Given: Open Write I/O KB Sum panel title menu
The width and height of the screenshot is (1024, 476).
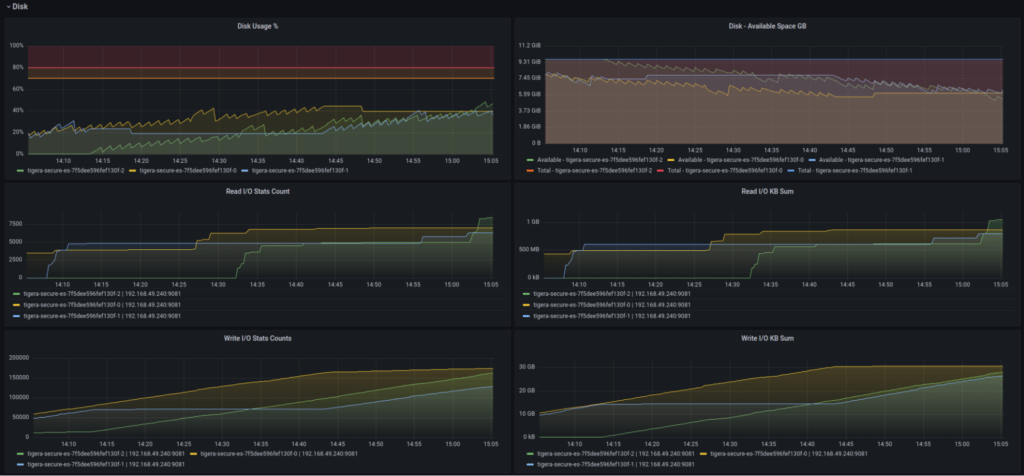Looking at the screenshot, I should tap(767, 338).
